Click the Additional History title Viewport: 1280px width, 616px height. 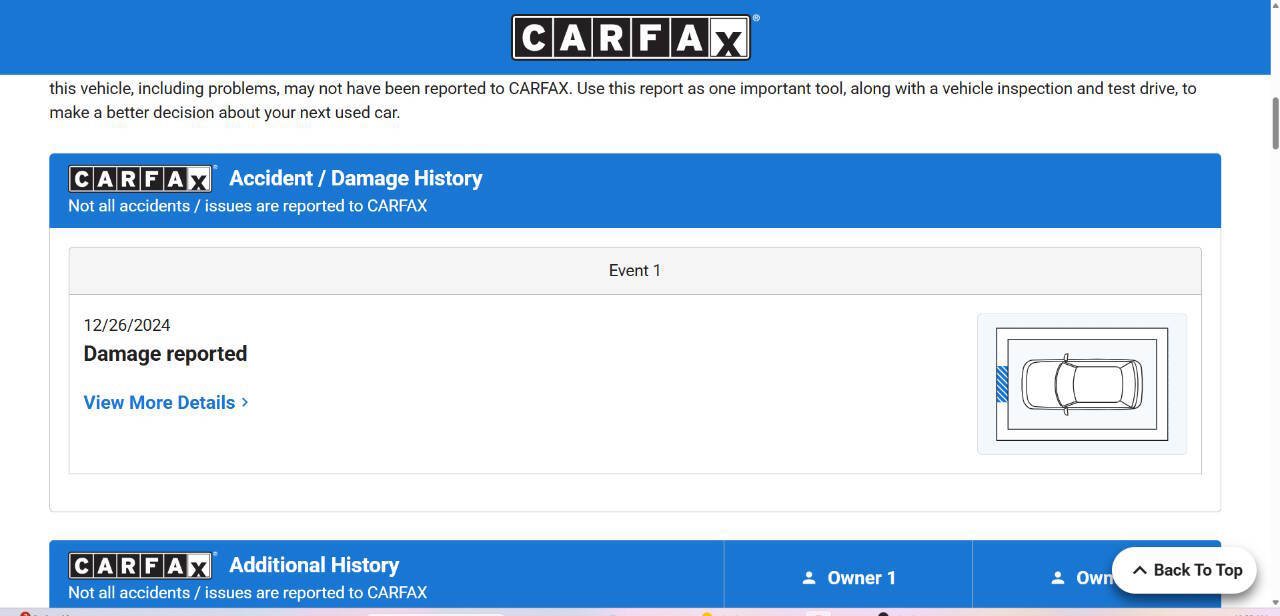[x=314, y=565]
